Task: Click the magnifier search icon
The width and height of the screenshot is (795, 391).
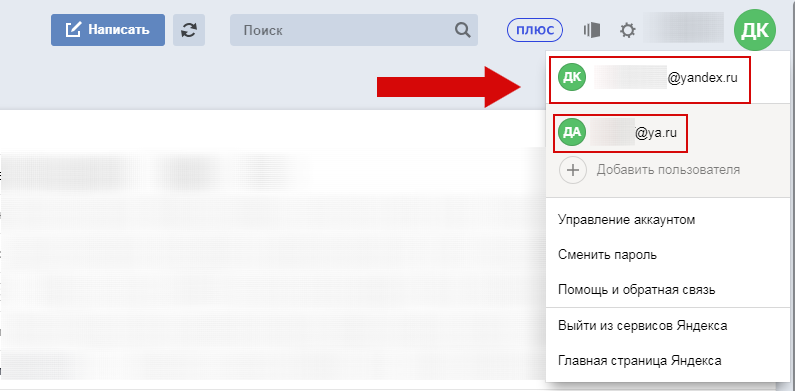Action: [462, 30]
